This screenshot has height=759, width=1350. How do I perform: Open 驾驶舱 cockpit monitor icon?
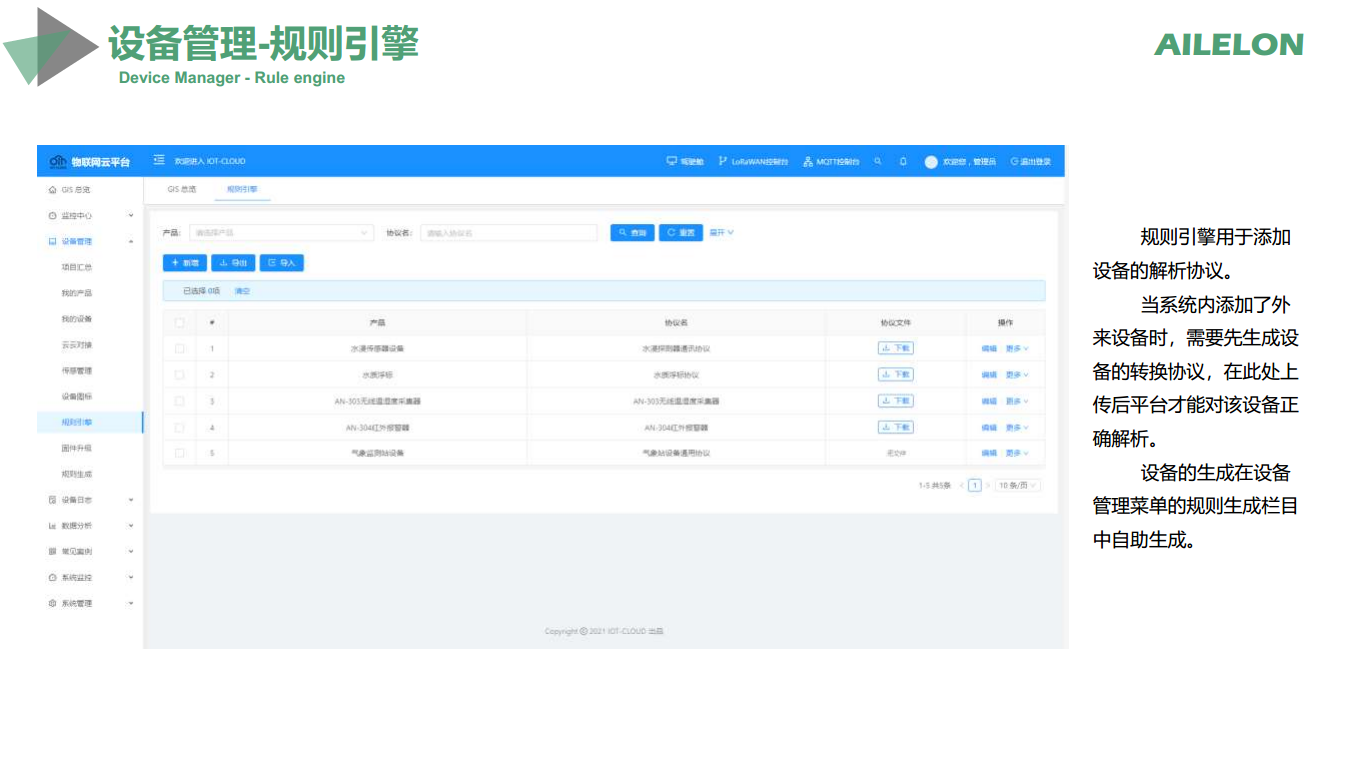(x=672, y=161)
